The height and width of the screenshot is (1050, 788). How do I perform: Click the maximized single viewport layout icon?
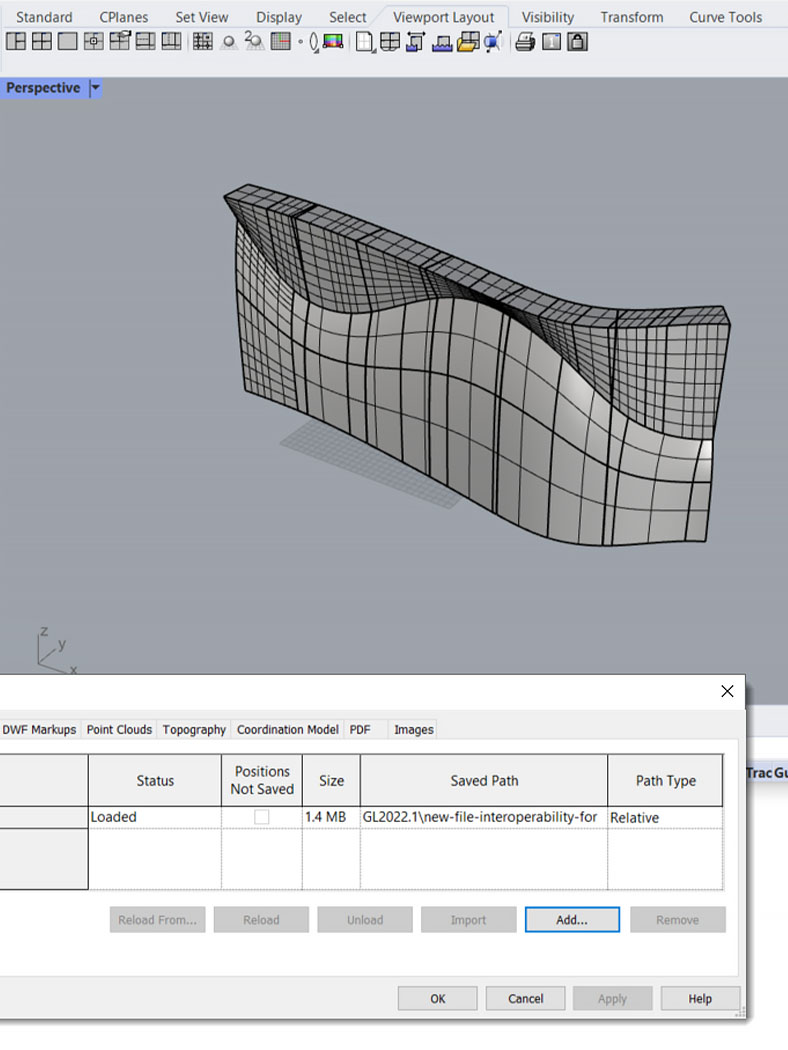(67, 42)
